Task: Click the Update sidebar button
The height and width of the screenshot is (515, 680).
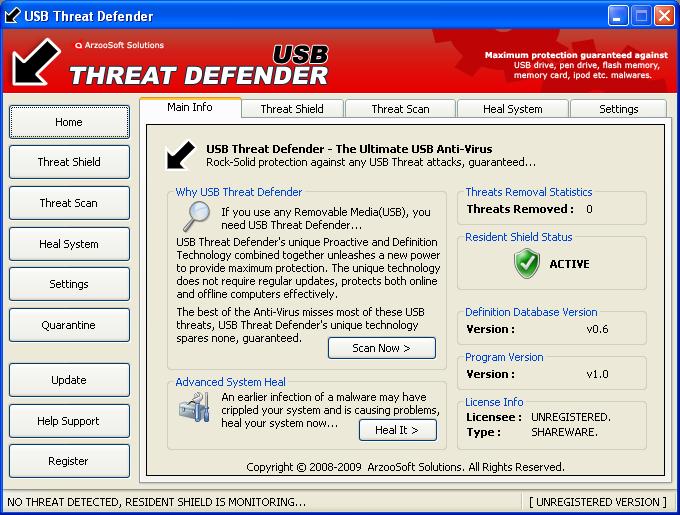Action: (69, 380)
